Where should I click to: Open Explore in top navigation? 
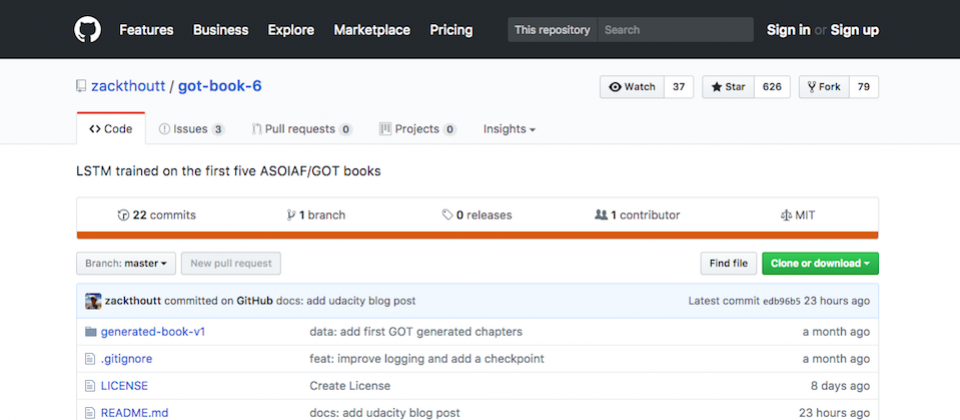[x=291, y=29]
